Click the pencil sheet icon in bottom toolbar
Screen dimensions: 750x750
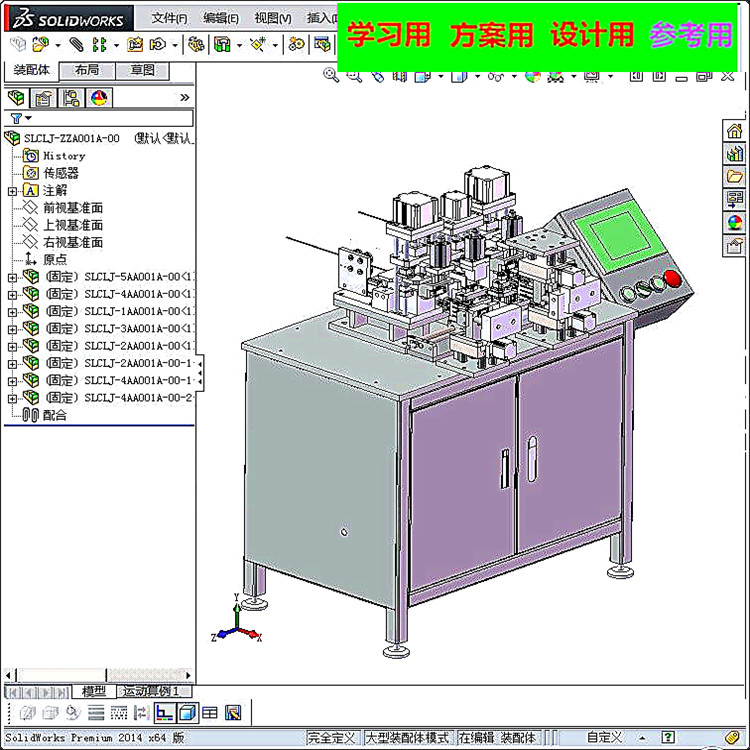(233, 713)
